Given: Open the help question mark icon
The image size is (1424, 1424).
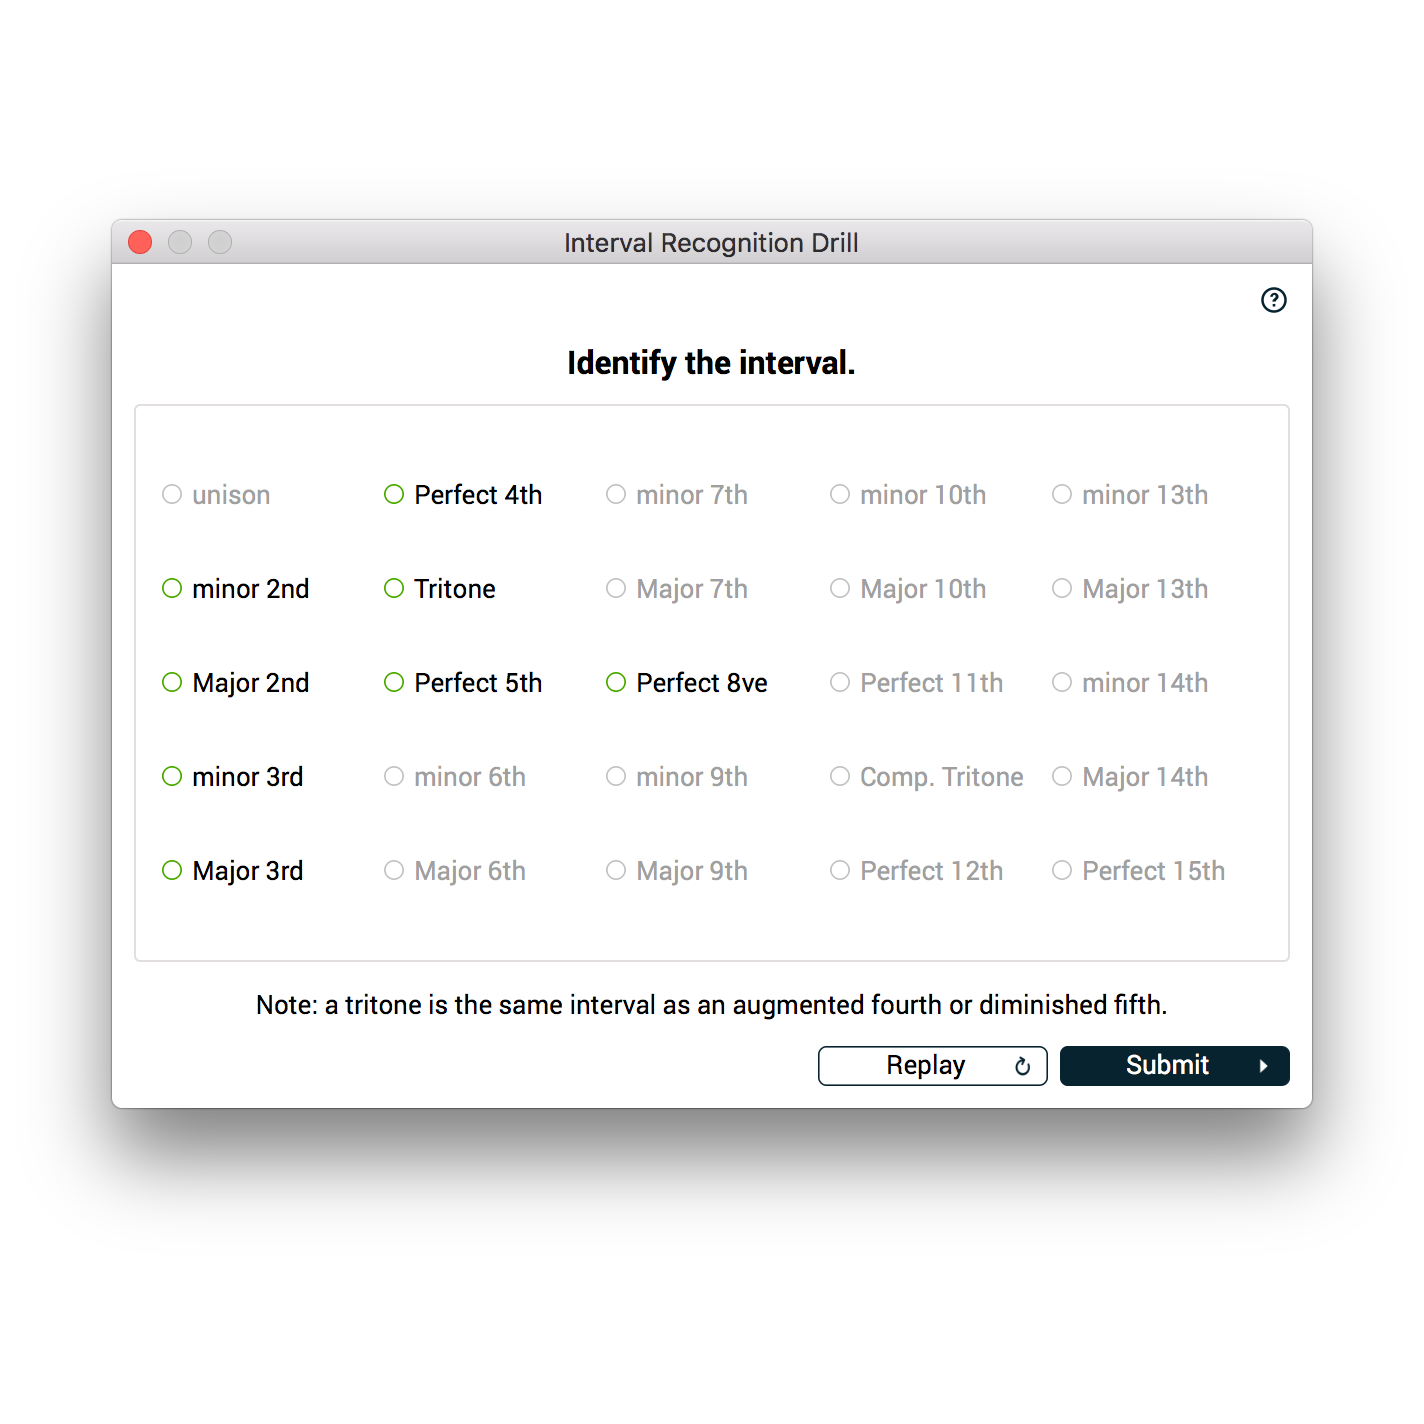Looking at the screenshot, I should click(1273, 300).
